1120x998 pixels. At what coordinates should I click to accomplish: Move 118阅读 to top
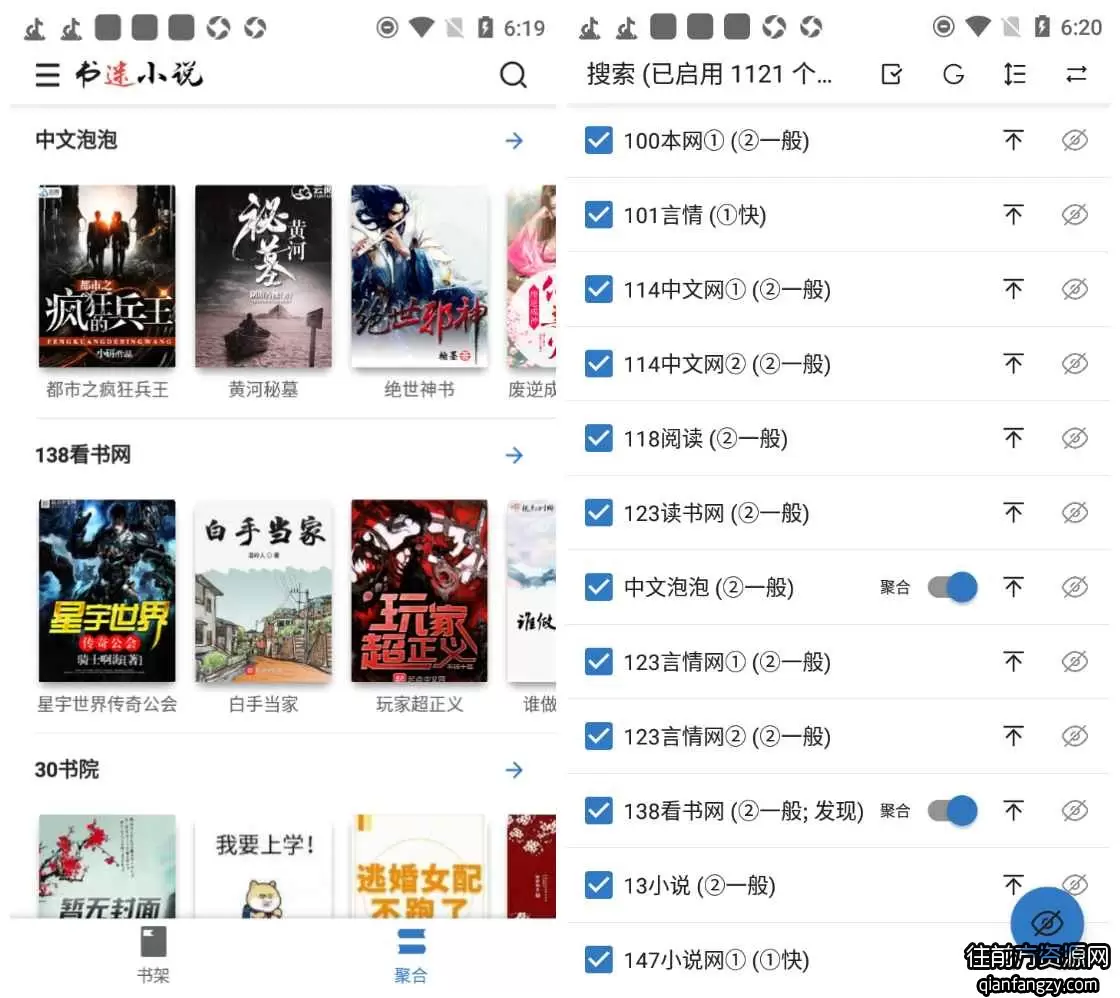click(1013, 438)
